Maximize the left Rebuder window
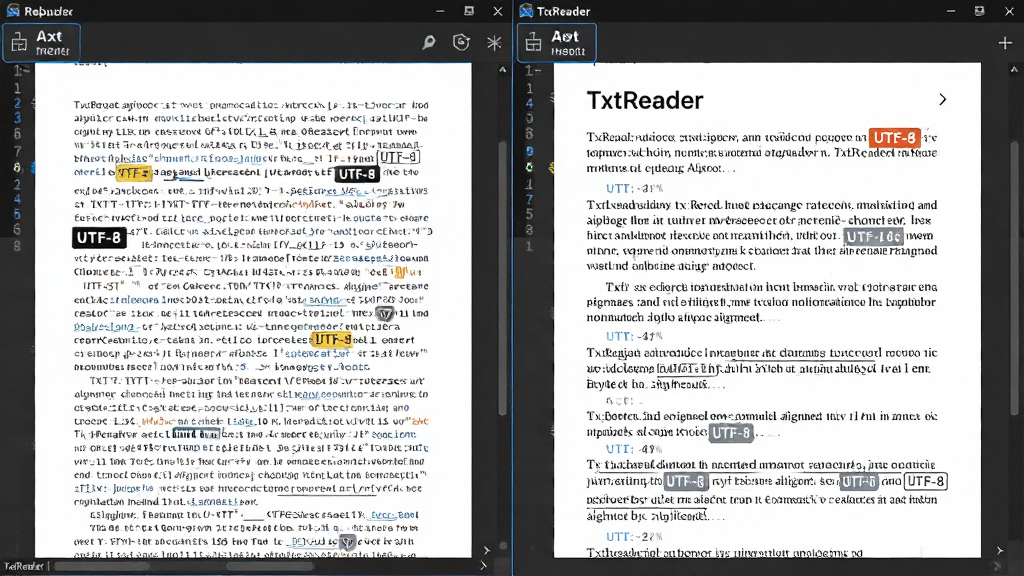The width and height of the screenshot is (1024, 576). click(469, 11)
